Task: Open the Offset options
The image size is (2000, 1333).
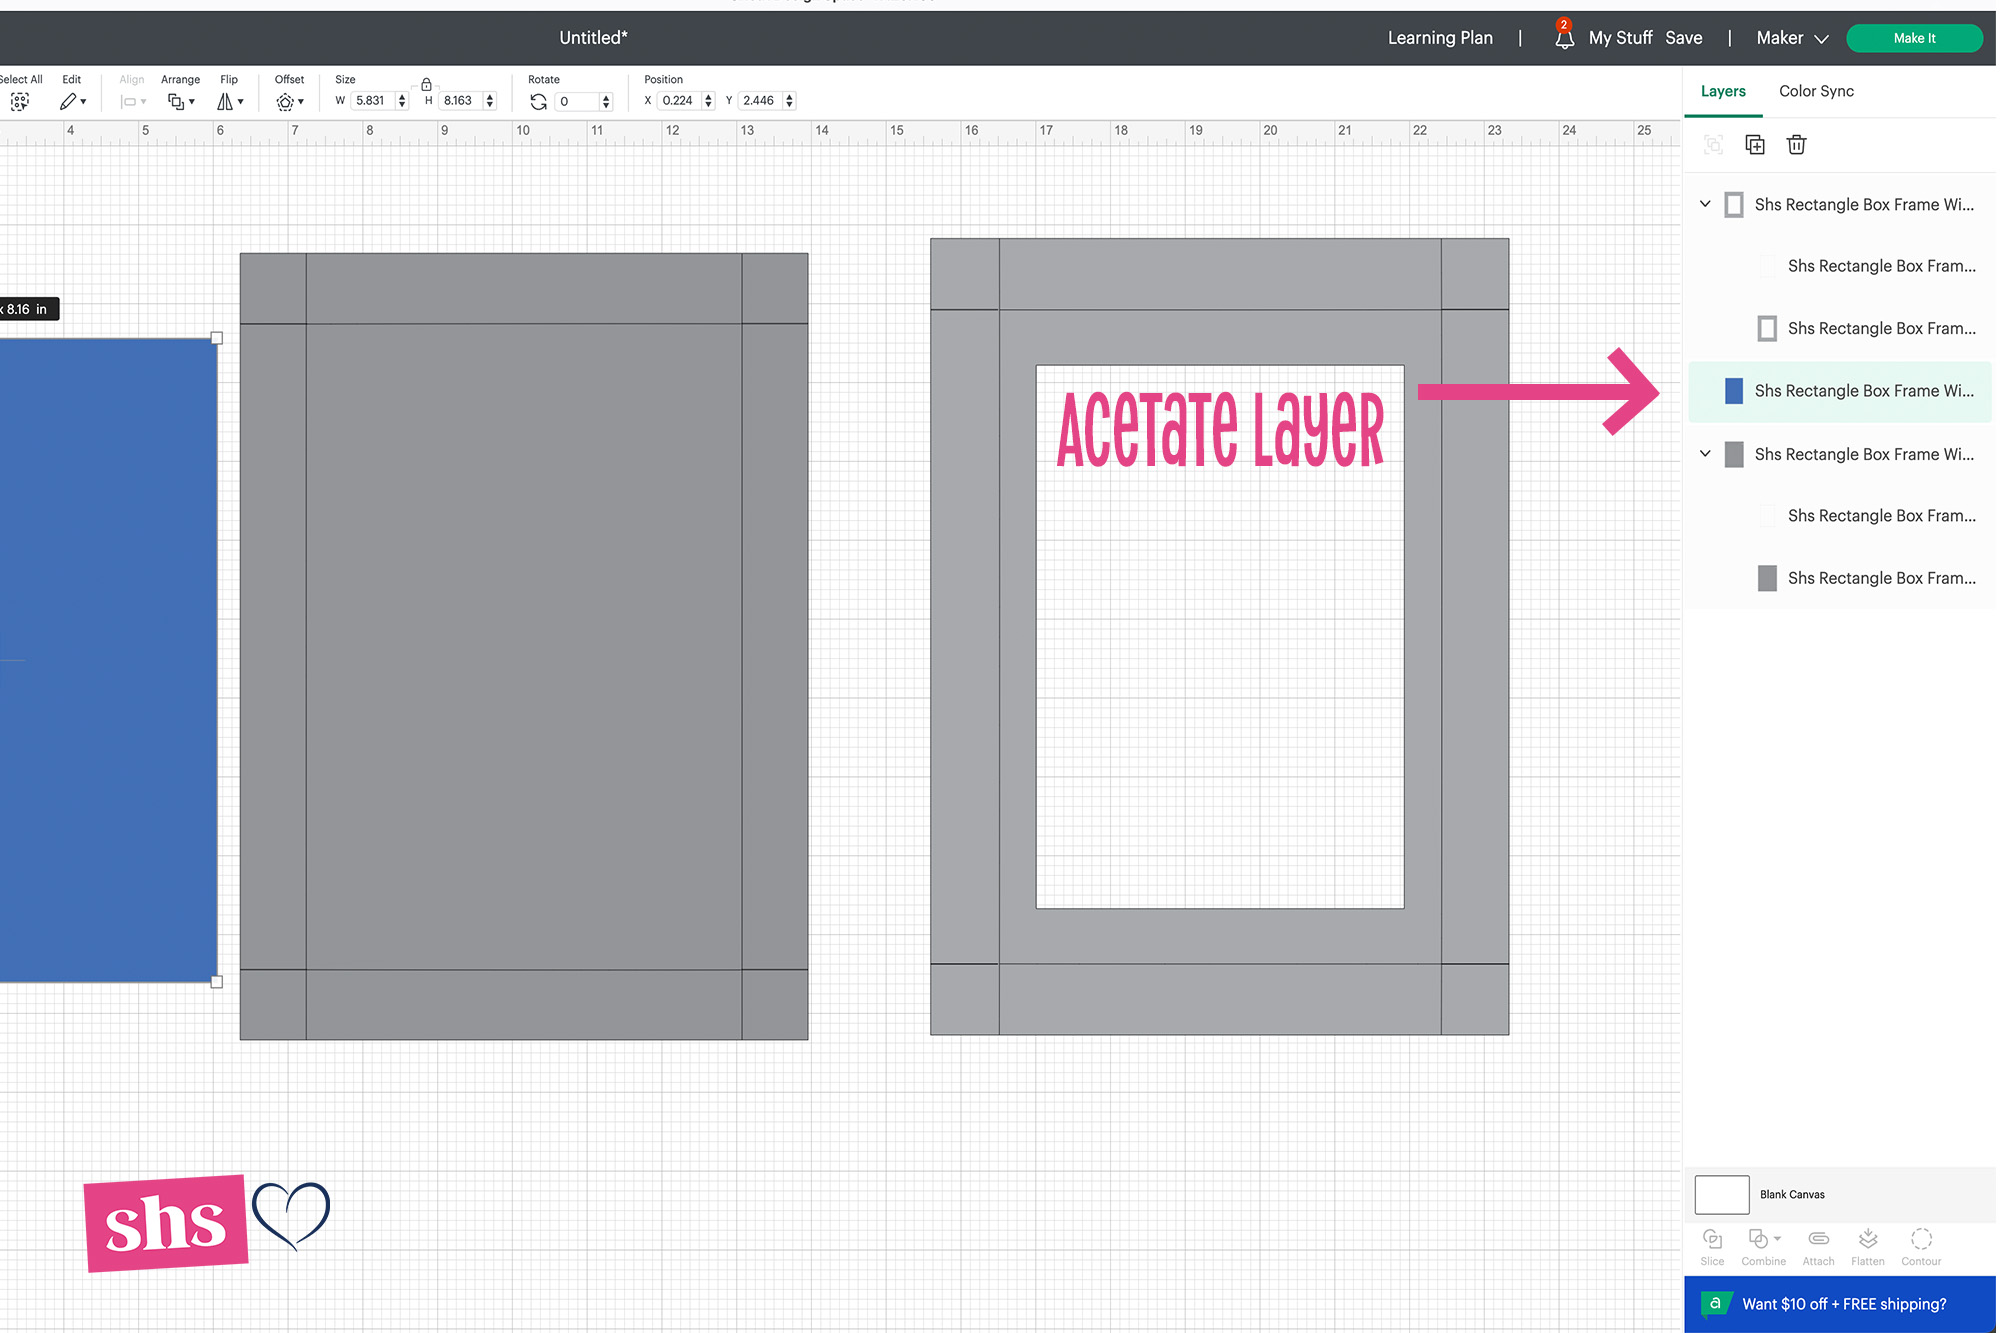Action: [289, 101]
